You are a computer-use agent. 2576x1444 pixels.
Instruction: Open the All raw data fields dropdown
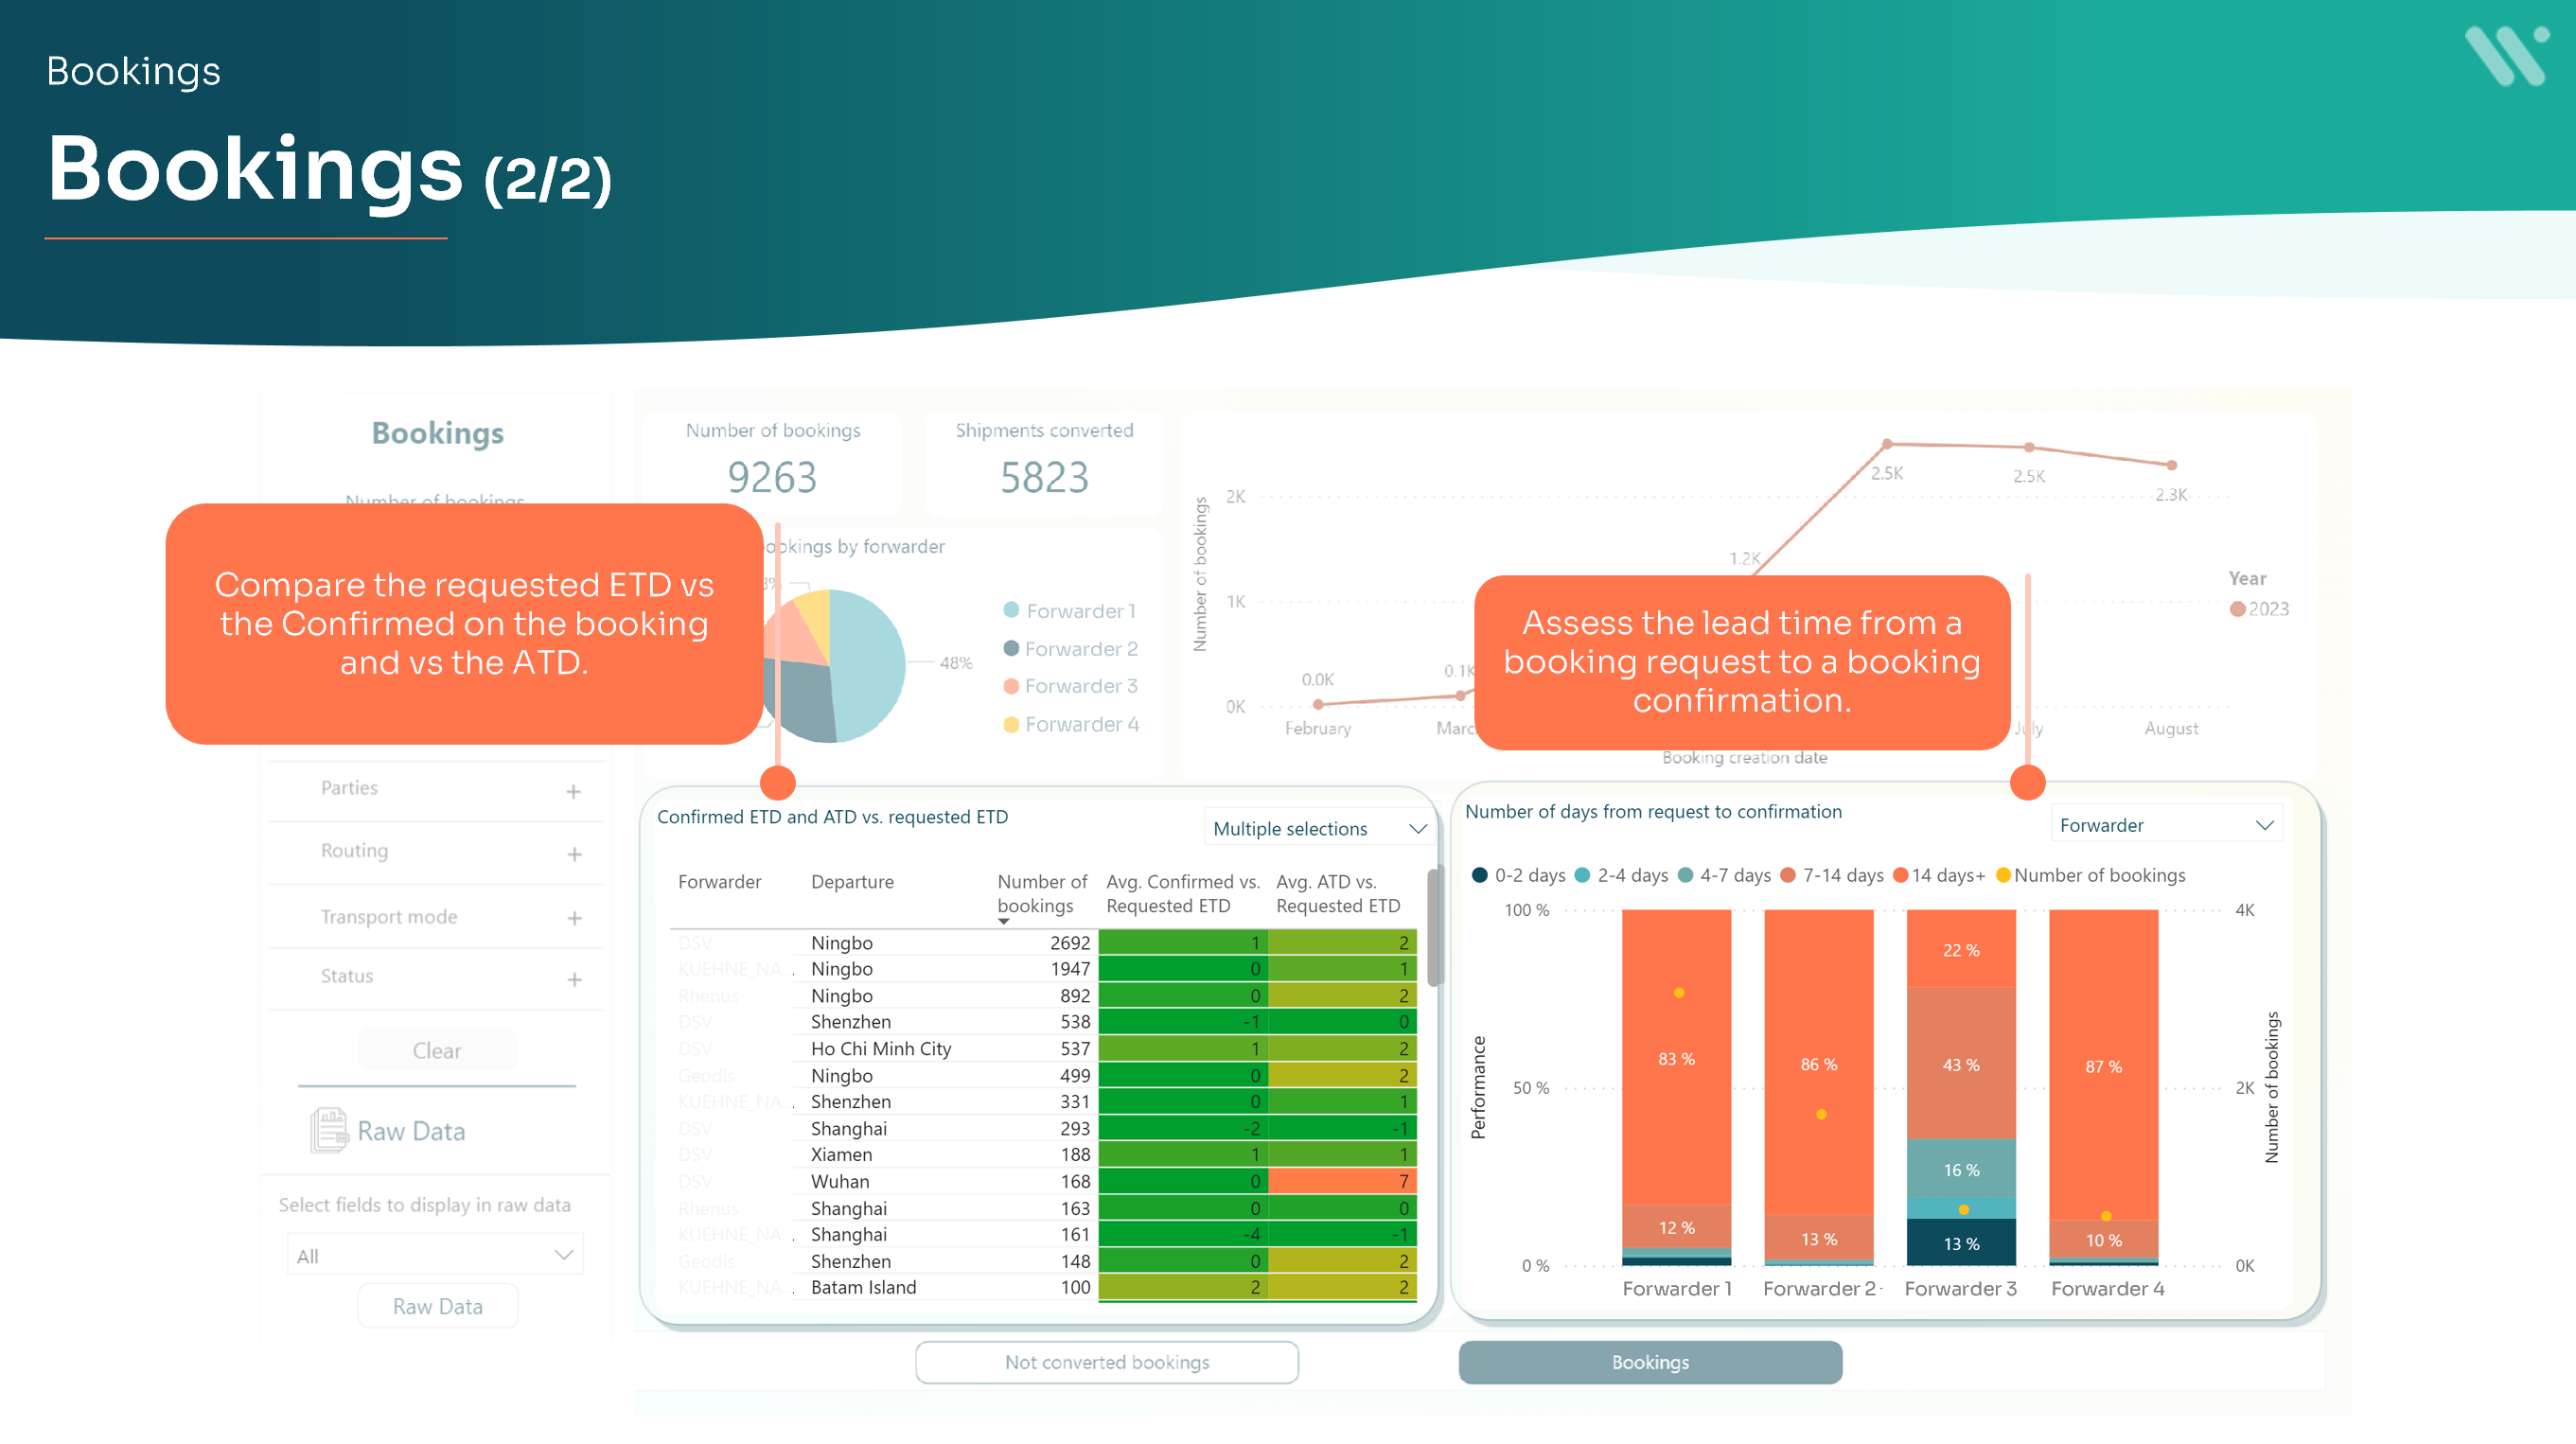(x=434, y=1256)
